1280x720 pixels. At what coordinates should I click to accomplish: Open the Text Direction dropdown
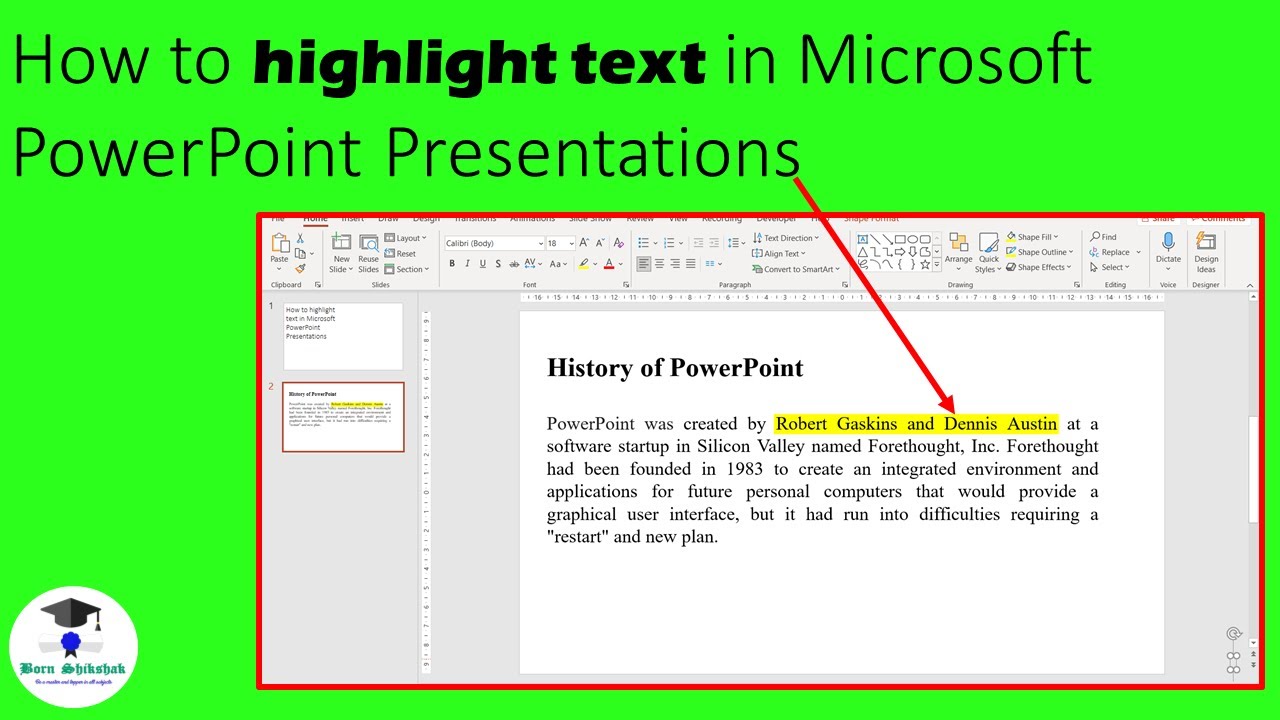pyautogui.click(x=785, y=239)
